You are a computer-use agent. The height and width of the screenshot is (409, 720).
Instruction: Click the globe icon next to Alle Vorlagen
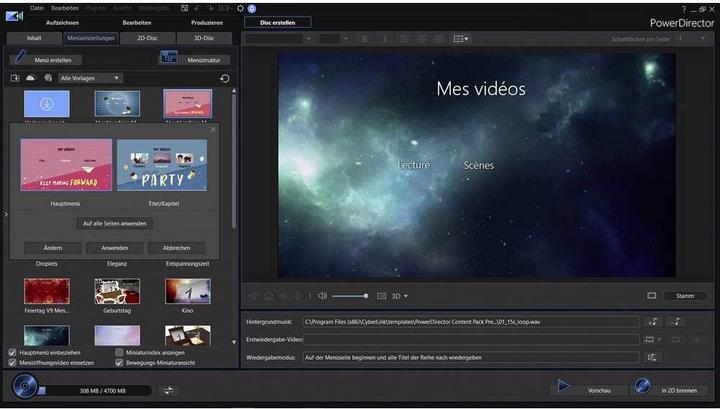48,78
